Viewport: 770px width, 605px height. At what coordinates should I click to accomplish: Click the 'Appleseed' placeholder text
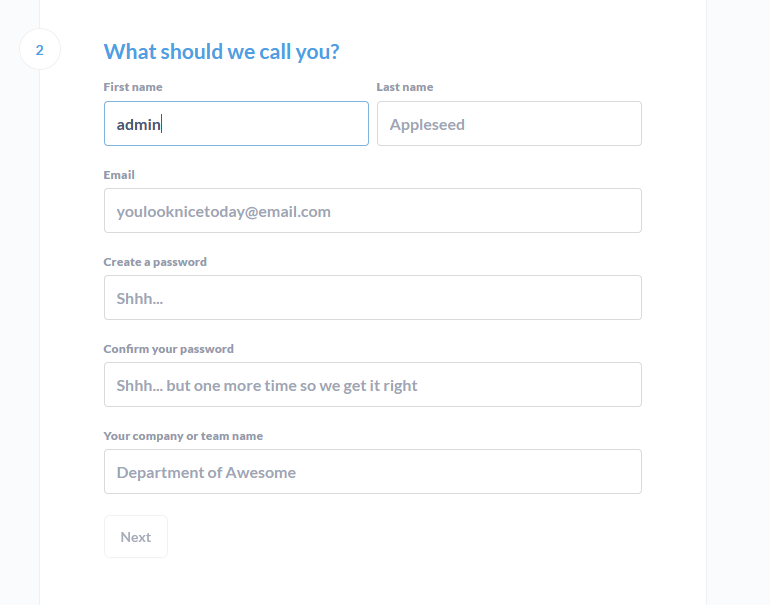[427, 125]
